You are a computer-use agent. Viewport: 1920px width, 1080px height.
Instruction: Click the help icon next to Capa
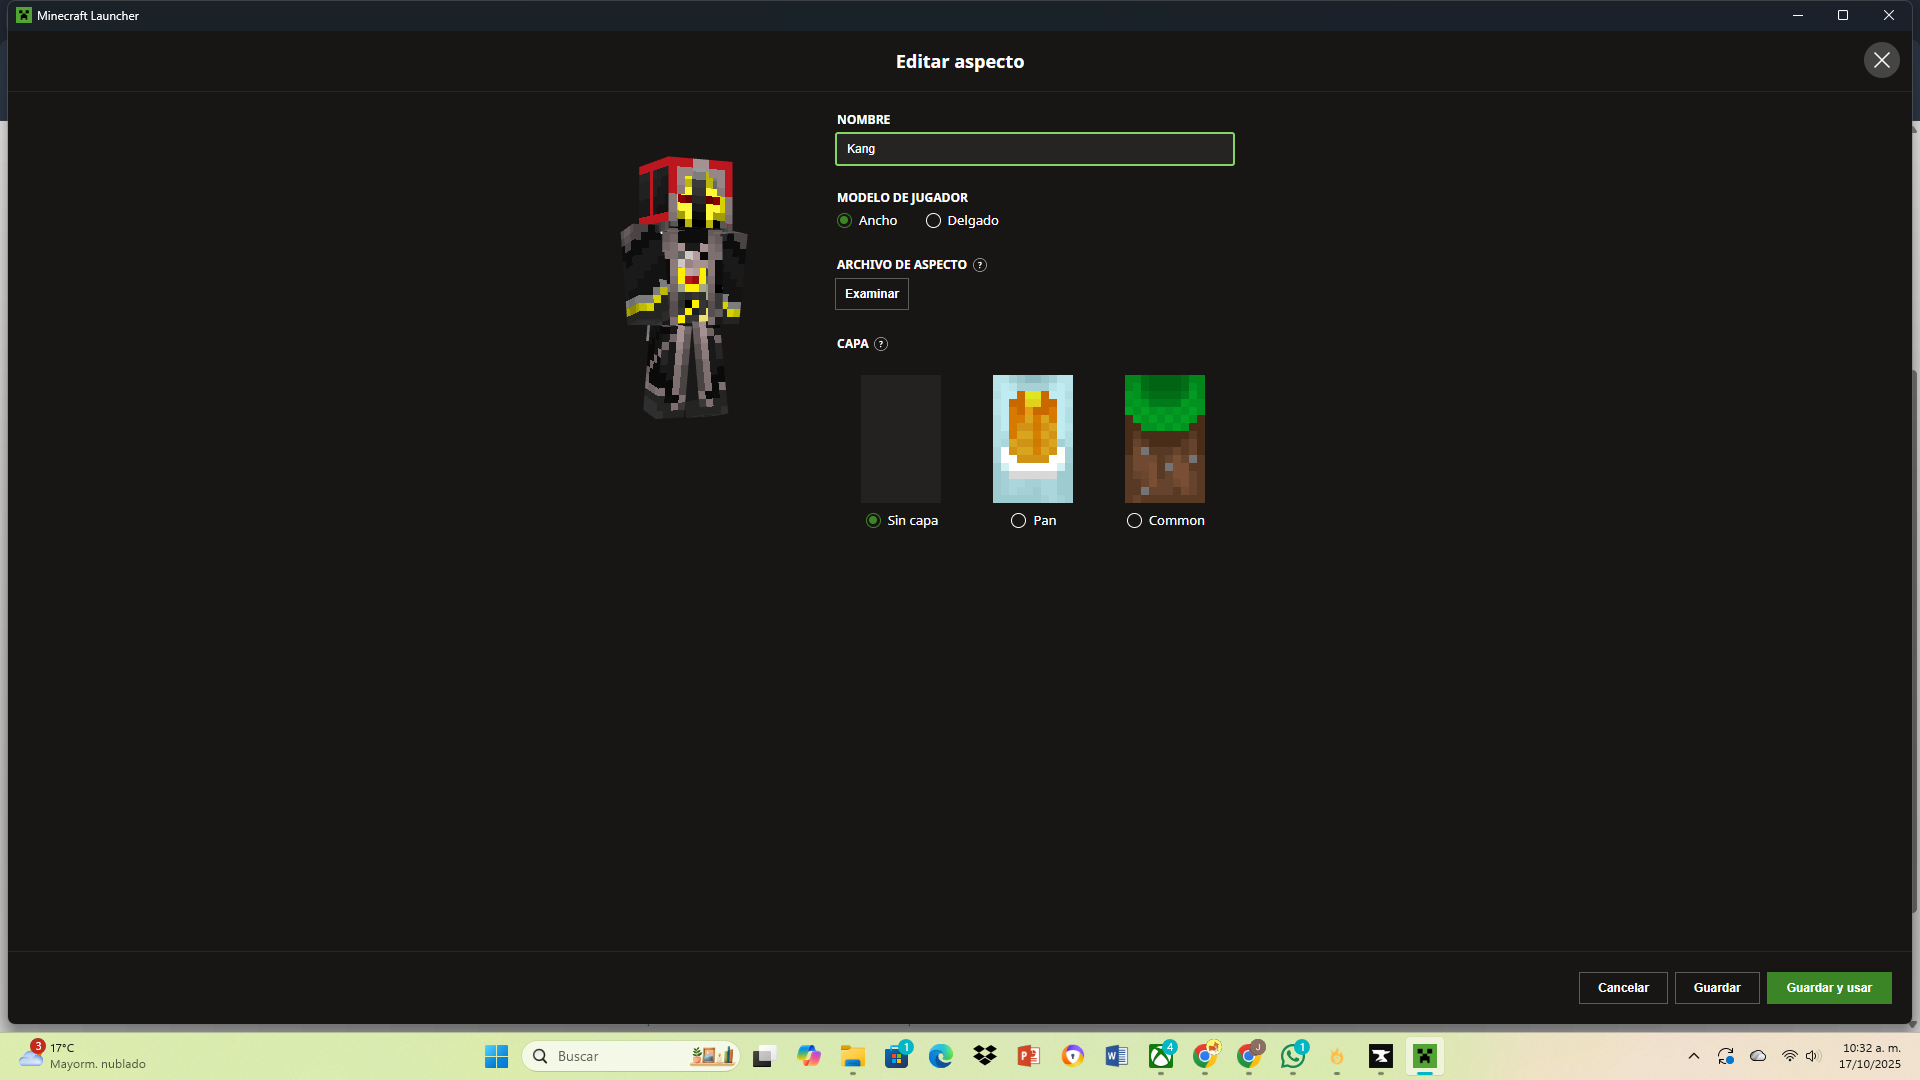881,344
